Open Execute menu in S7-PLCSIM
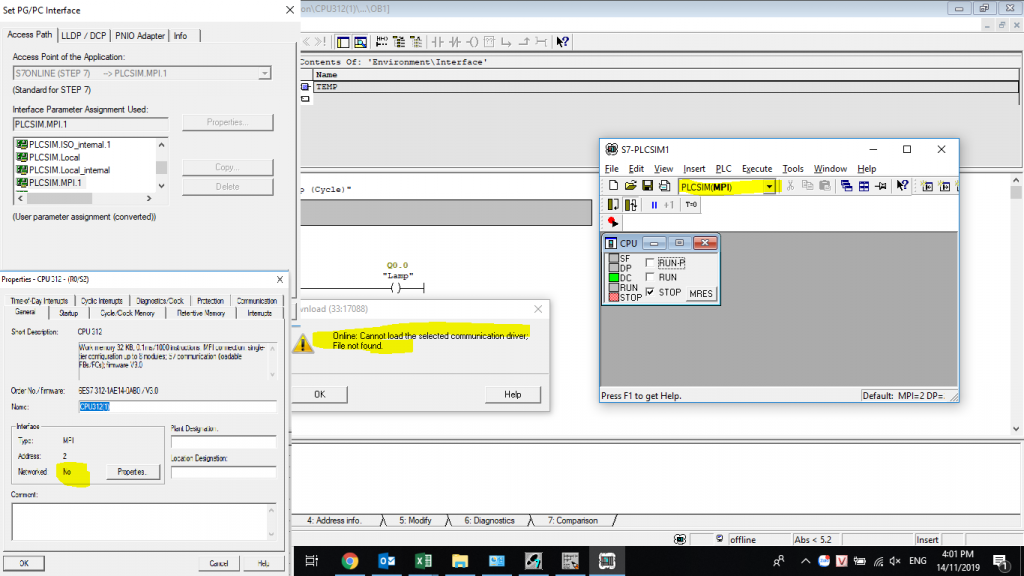Screen dimensions: 1024x576 click(x=757, y=168)
